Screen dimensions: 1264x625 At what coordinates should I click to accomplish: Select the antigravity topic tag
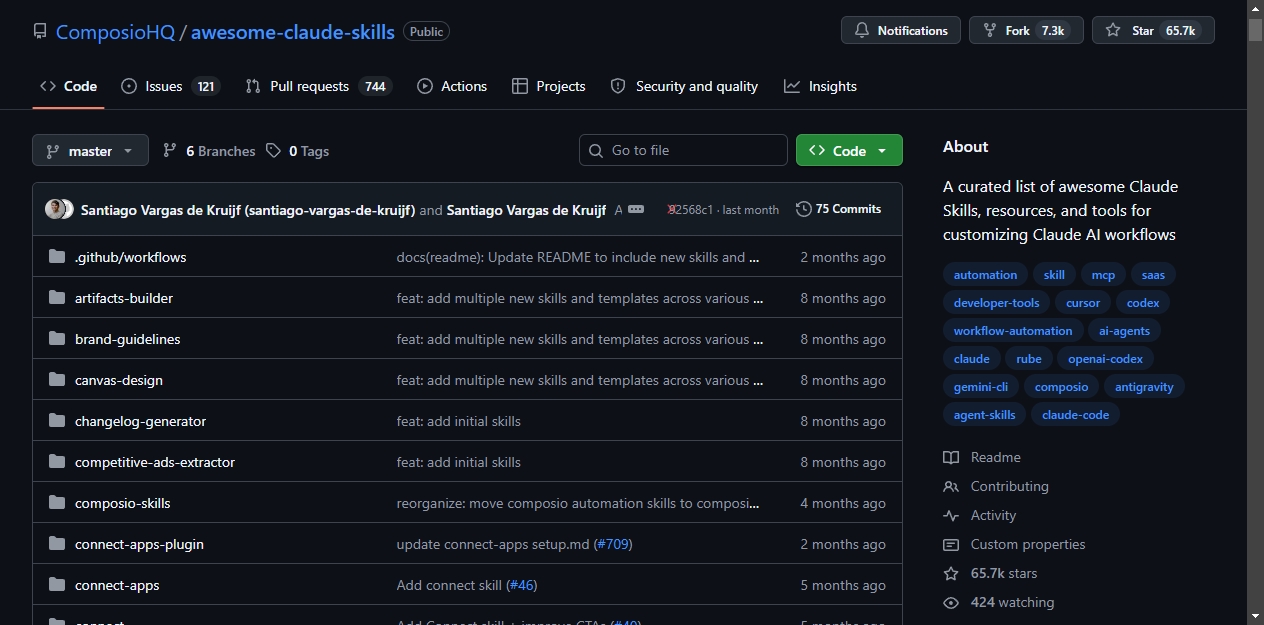click(x=1144, y=387)
